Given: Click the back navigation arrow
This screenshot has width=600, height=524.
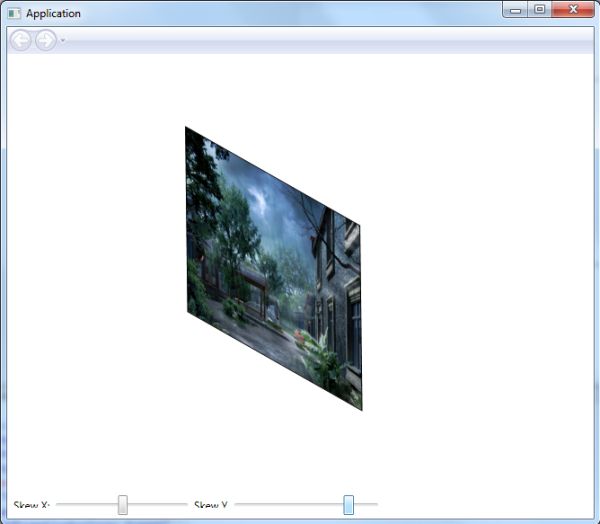Looking at the screenshot, I should coord(21,40).
